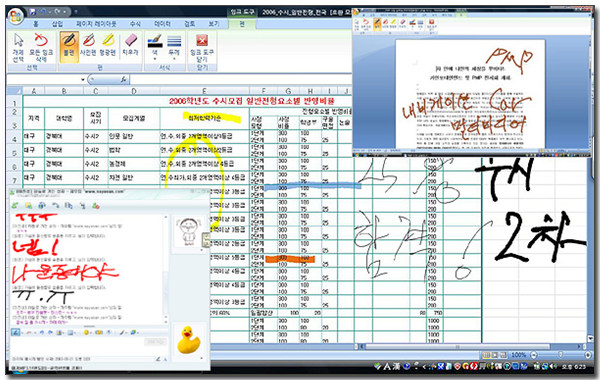Viewport: 600px width, 380px height.
Task: Activate the 지우개 eraser tool
Action: point(130,46)
